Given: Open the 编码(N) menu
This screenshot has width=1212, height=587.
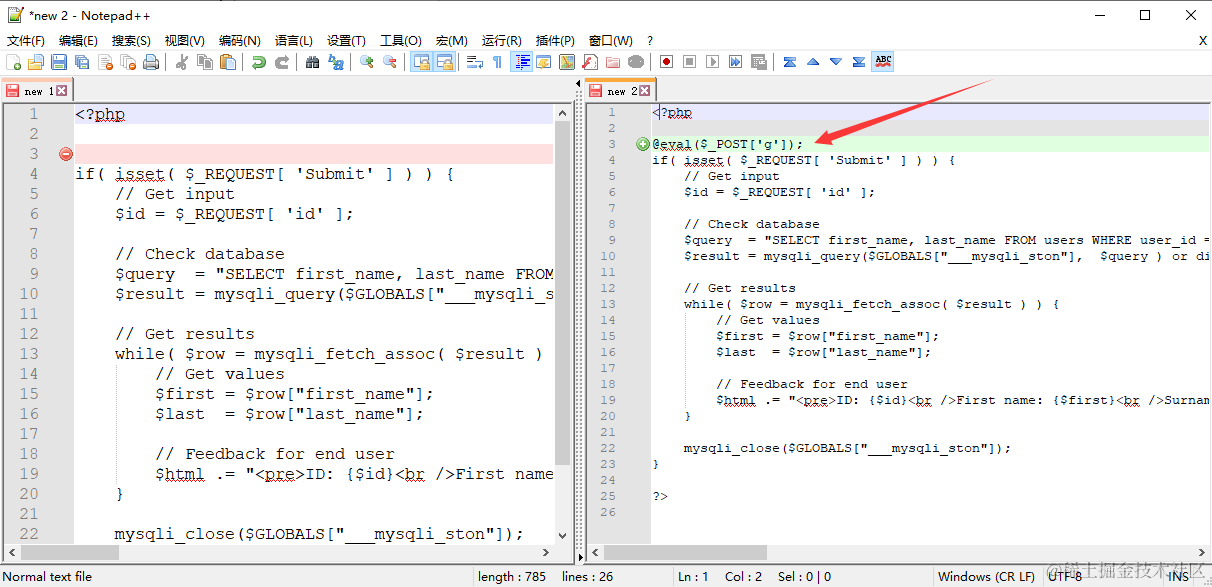Looking at the screenshot, I should (x=240, y=40).
